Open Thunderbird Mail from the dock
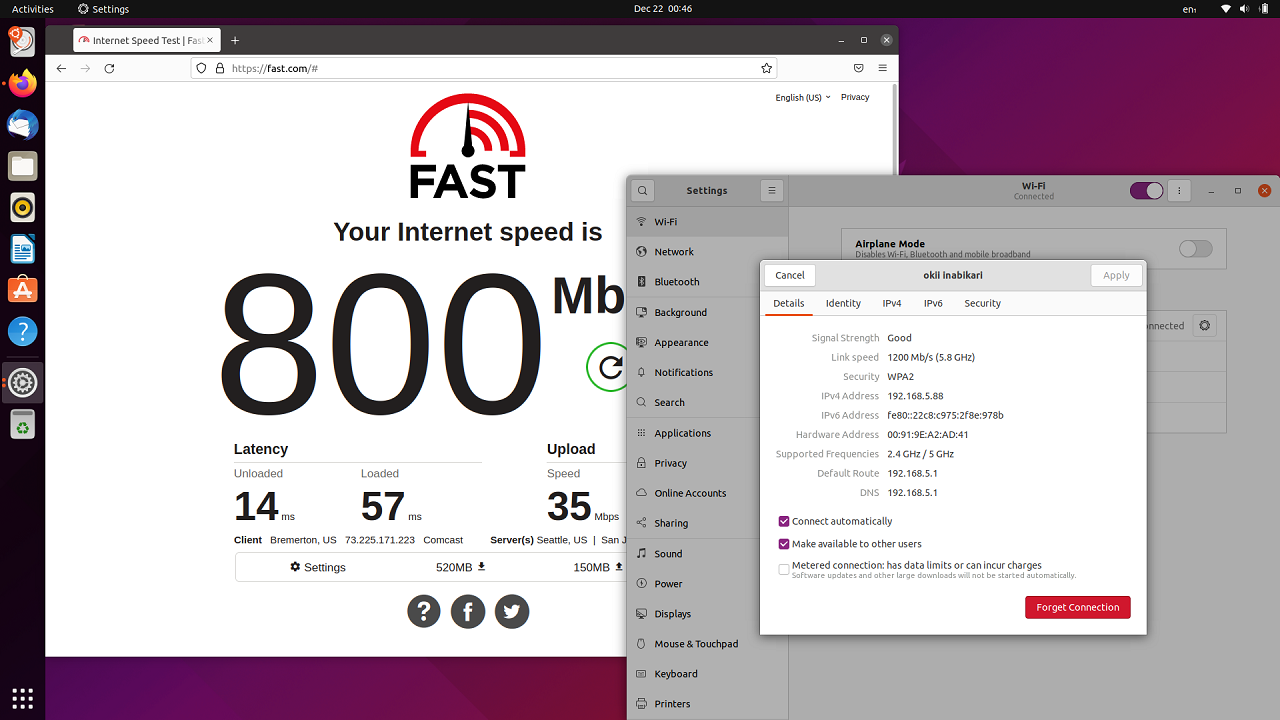The width and height of the screenshot is (1280, 720). (22, 125)
